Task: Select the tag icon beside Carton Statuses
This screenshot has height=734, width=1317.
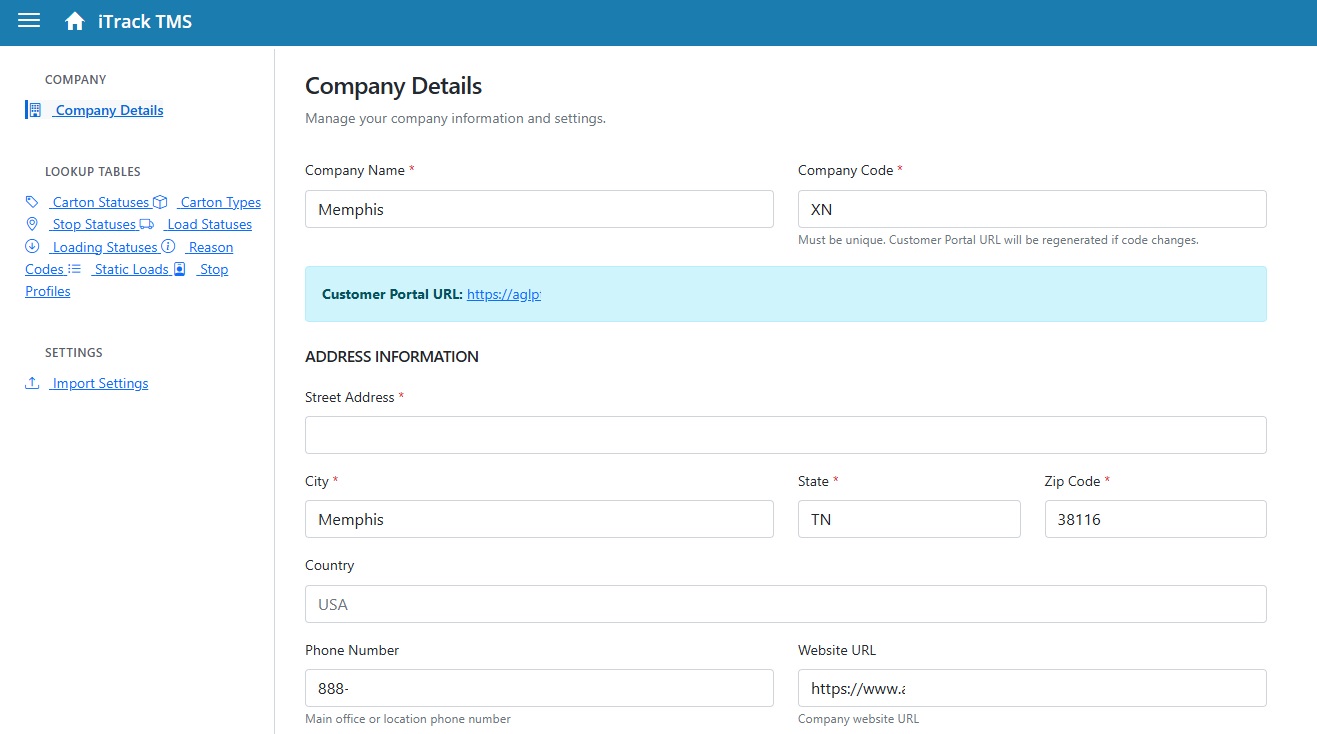Action: (x=31, y=201)
